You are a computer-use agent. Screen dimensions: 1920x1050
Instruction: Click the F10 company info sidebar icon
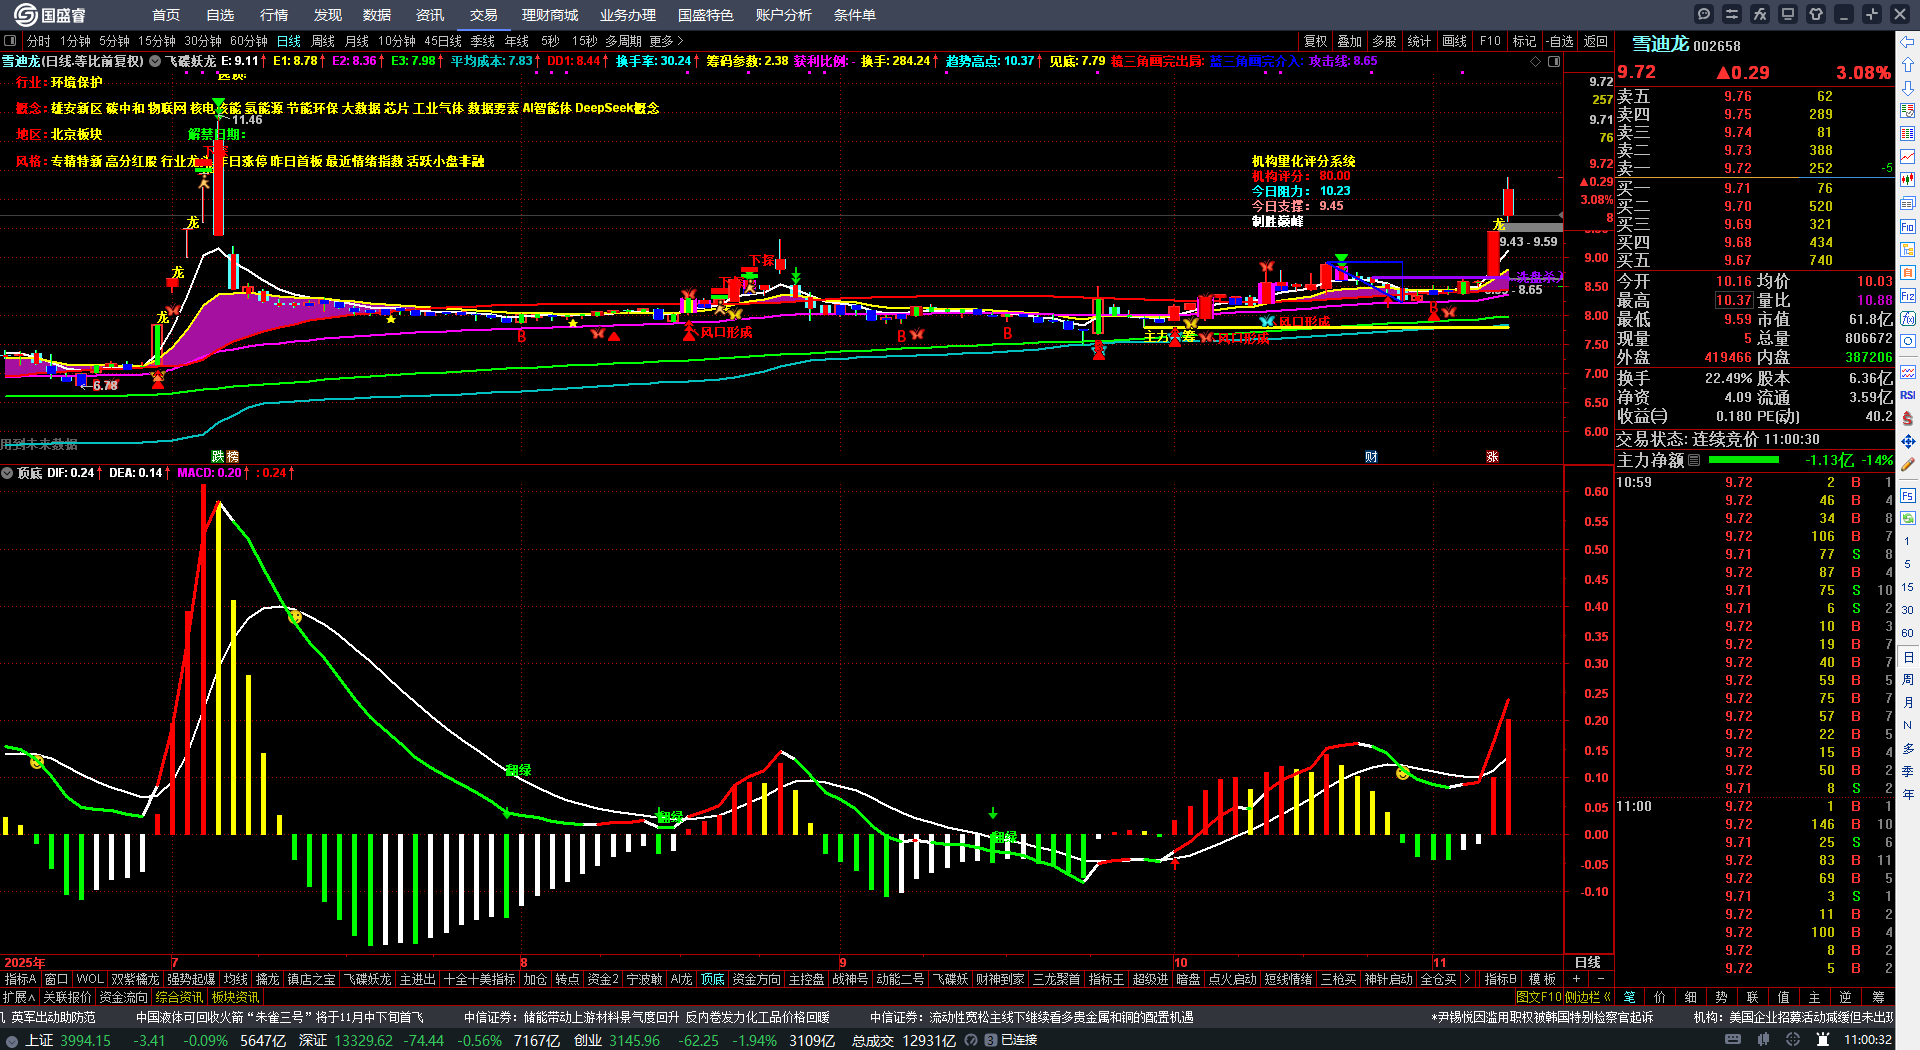(x=1908, y=227)
